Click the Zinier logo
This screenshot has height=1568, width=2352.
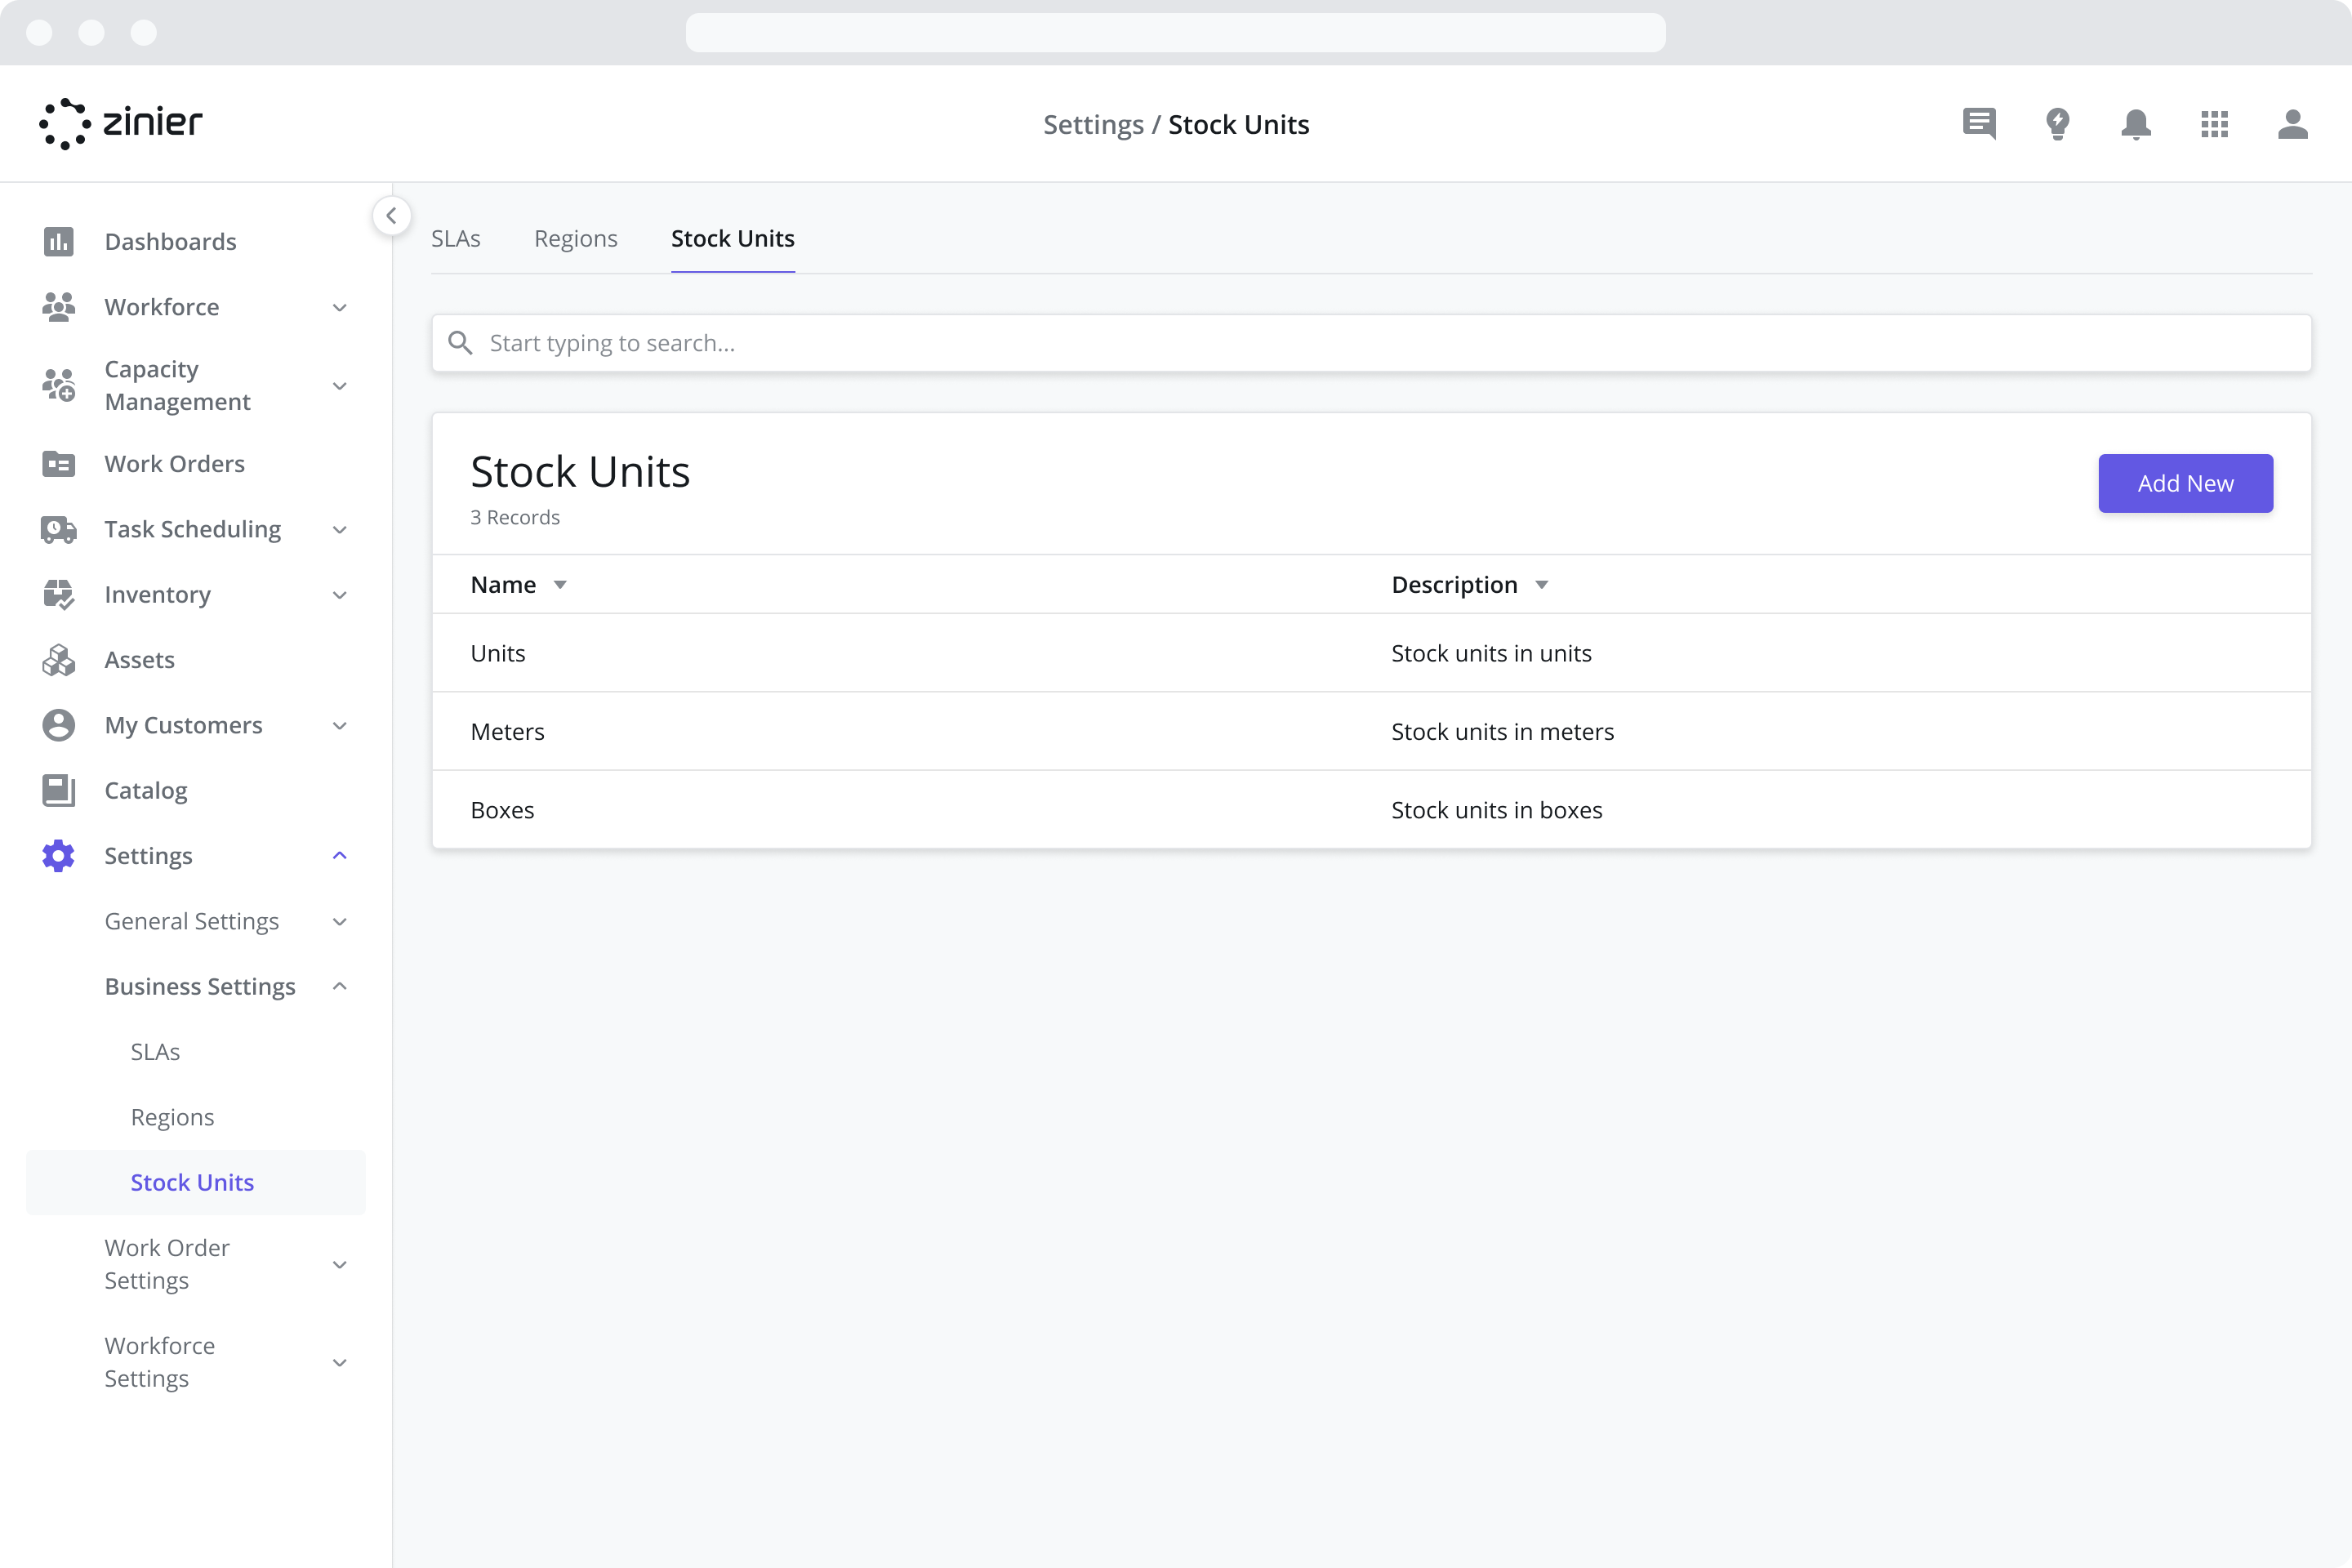tap(121, 124)
